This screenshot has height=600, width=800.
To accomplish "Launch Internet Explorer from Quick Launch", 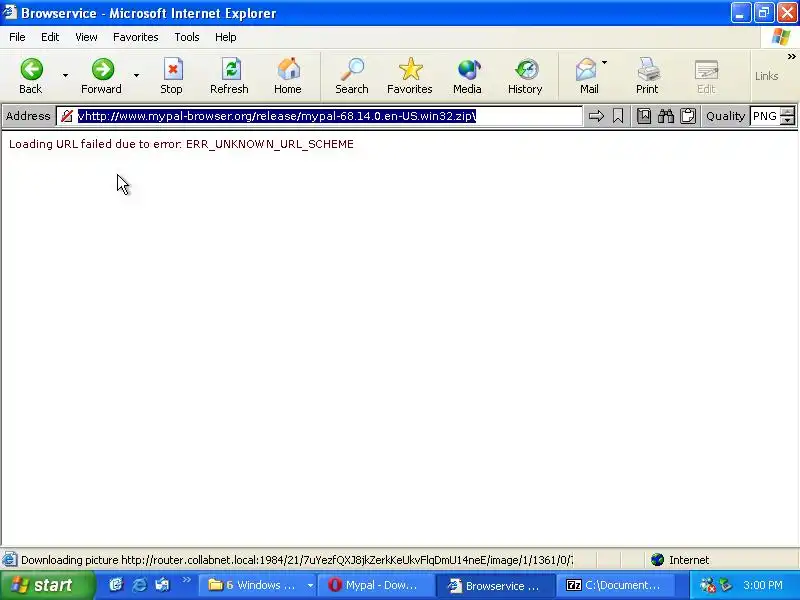I will coord(139,585).
